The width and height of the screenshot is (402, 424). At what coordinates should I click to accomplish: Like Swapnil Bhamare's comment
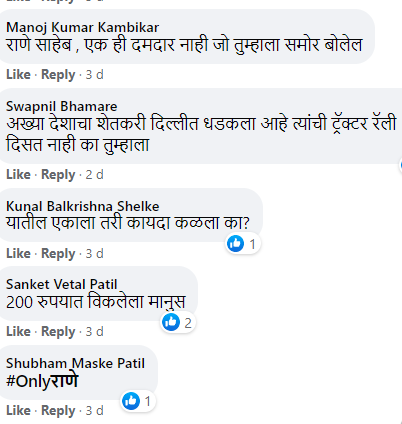18,175
